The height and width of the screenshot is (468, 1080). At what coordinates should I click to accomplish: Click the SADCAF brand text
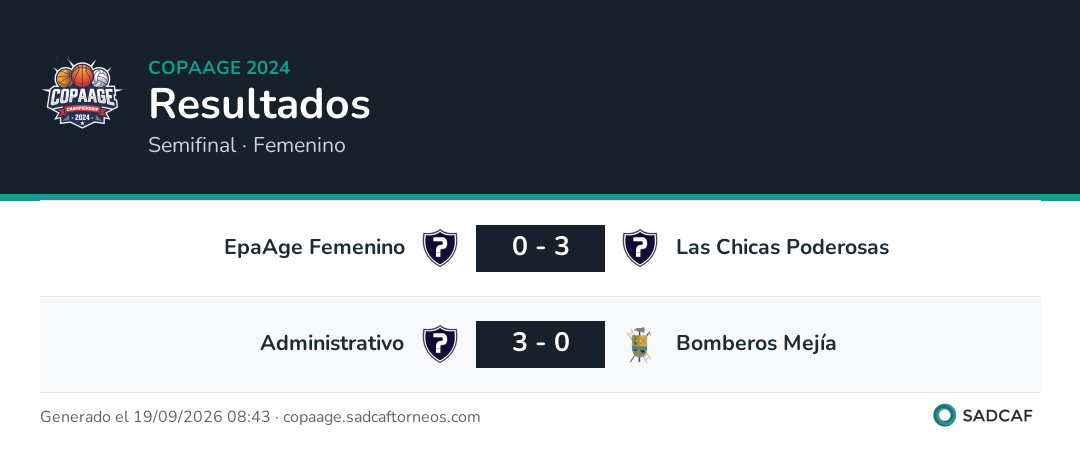click(x=997, y=416)
